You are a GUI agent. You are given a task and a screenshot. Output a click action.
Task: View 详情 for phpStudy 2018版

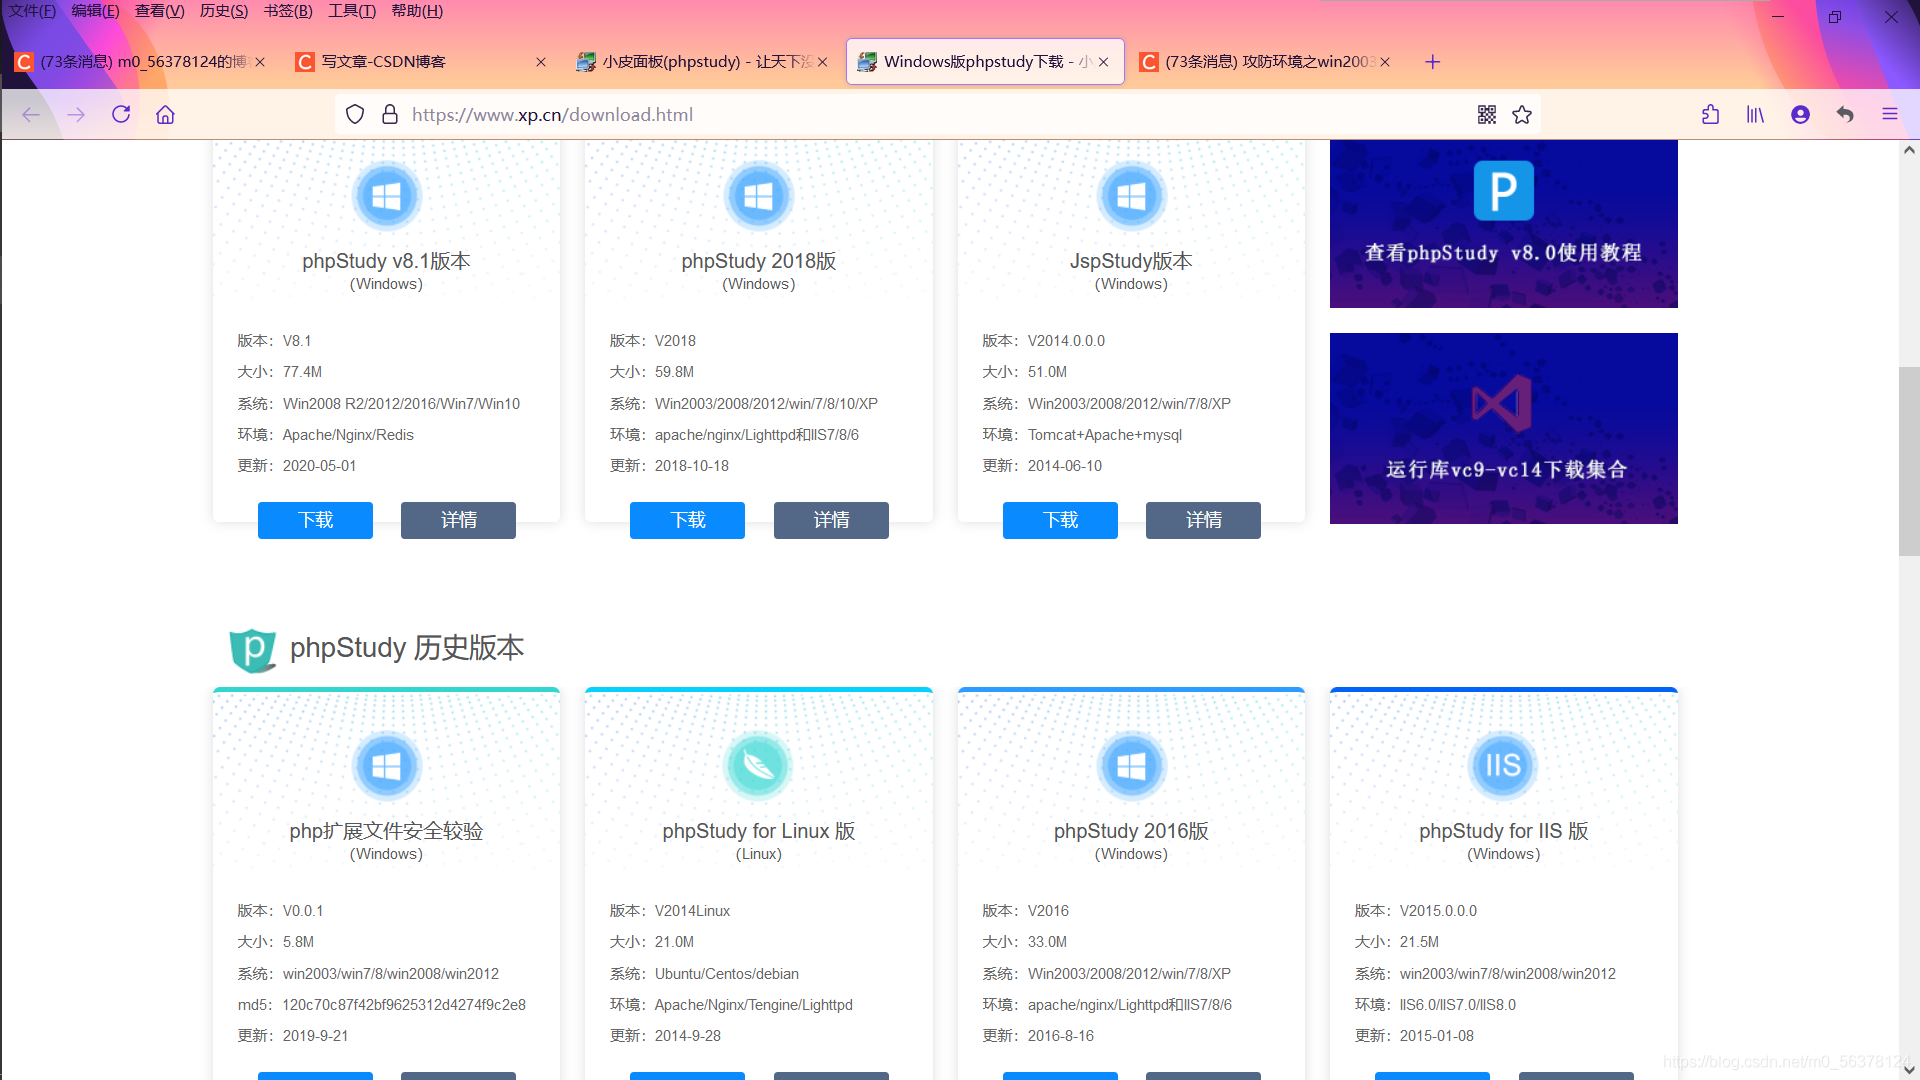[x=831, y=520]
